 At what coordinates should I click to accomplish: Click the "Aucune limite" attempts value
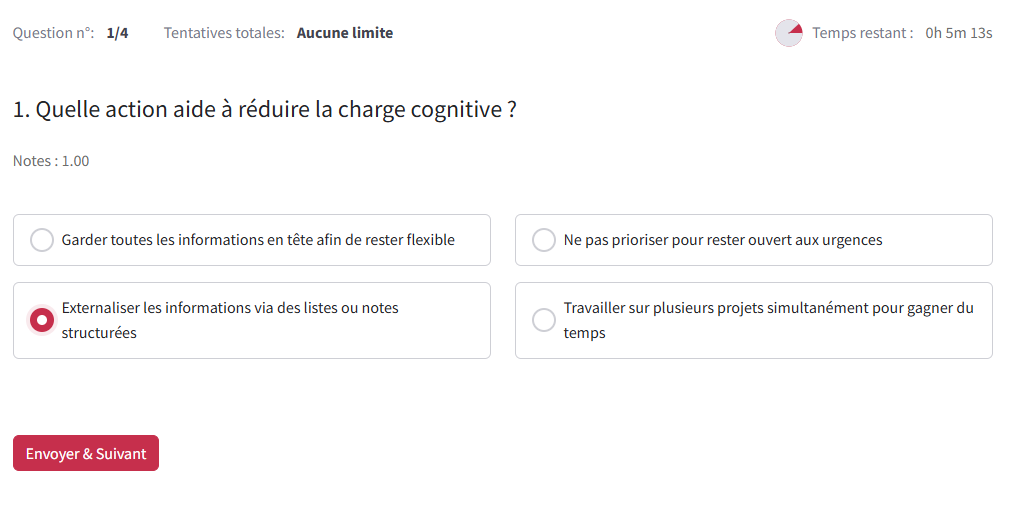345,33
